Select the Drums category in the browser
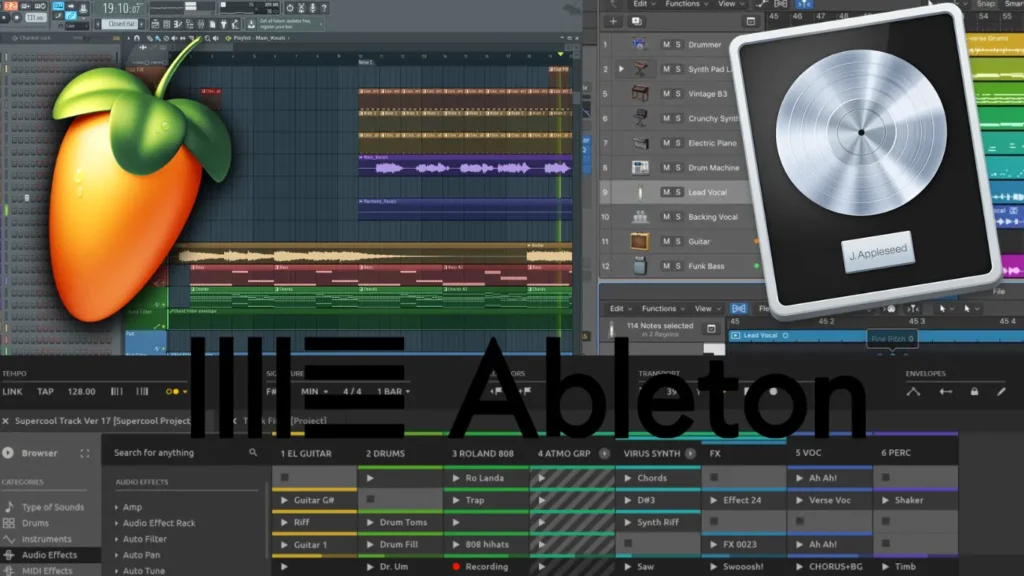 tap(35, 523)
